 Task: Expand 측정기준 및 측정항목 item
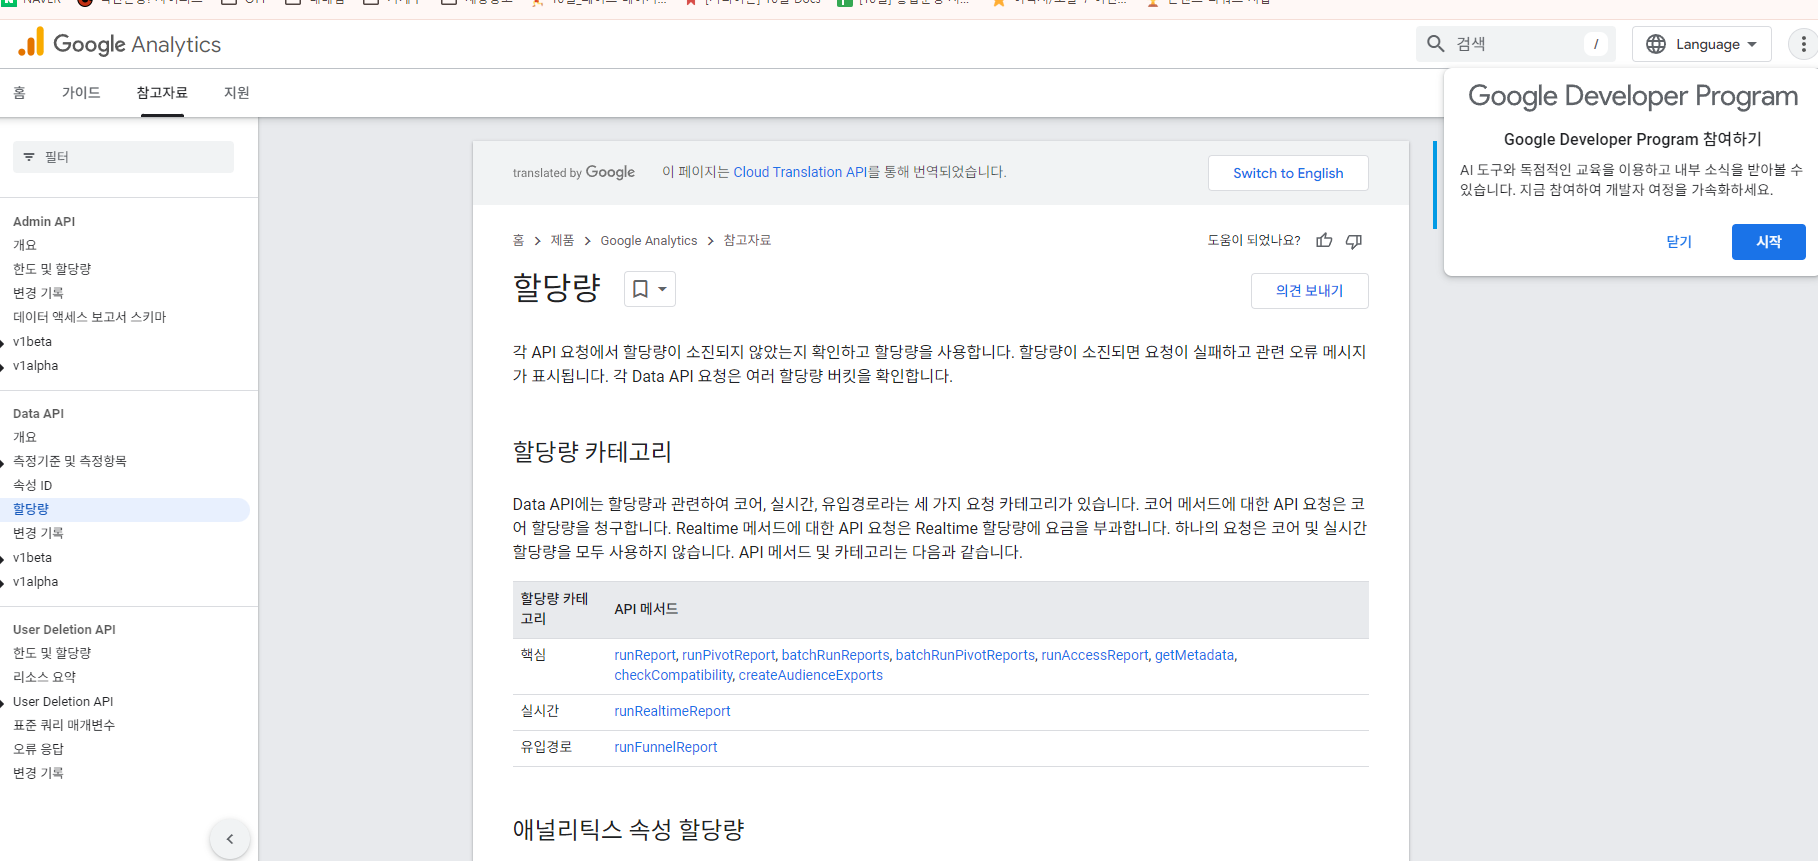click(4, 462)
